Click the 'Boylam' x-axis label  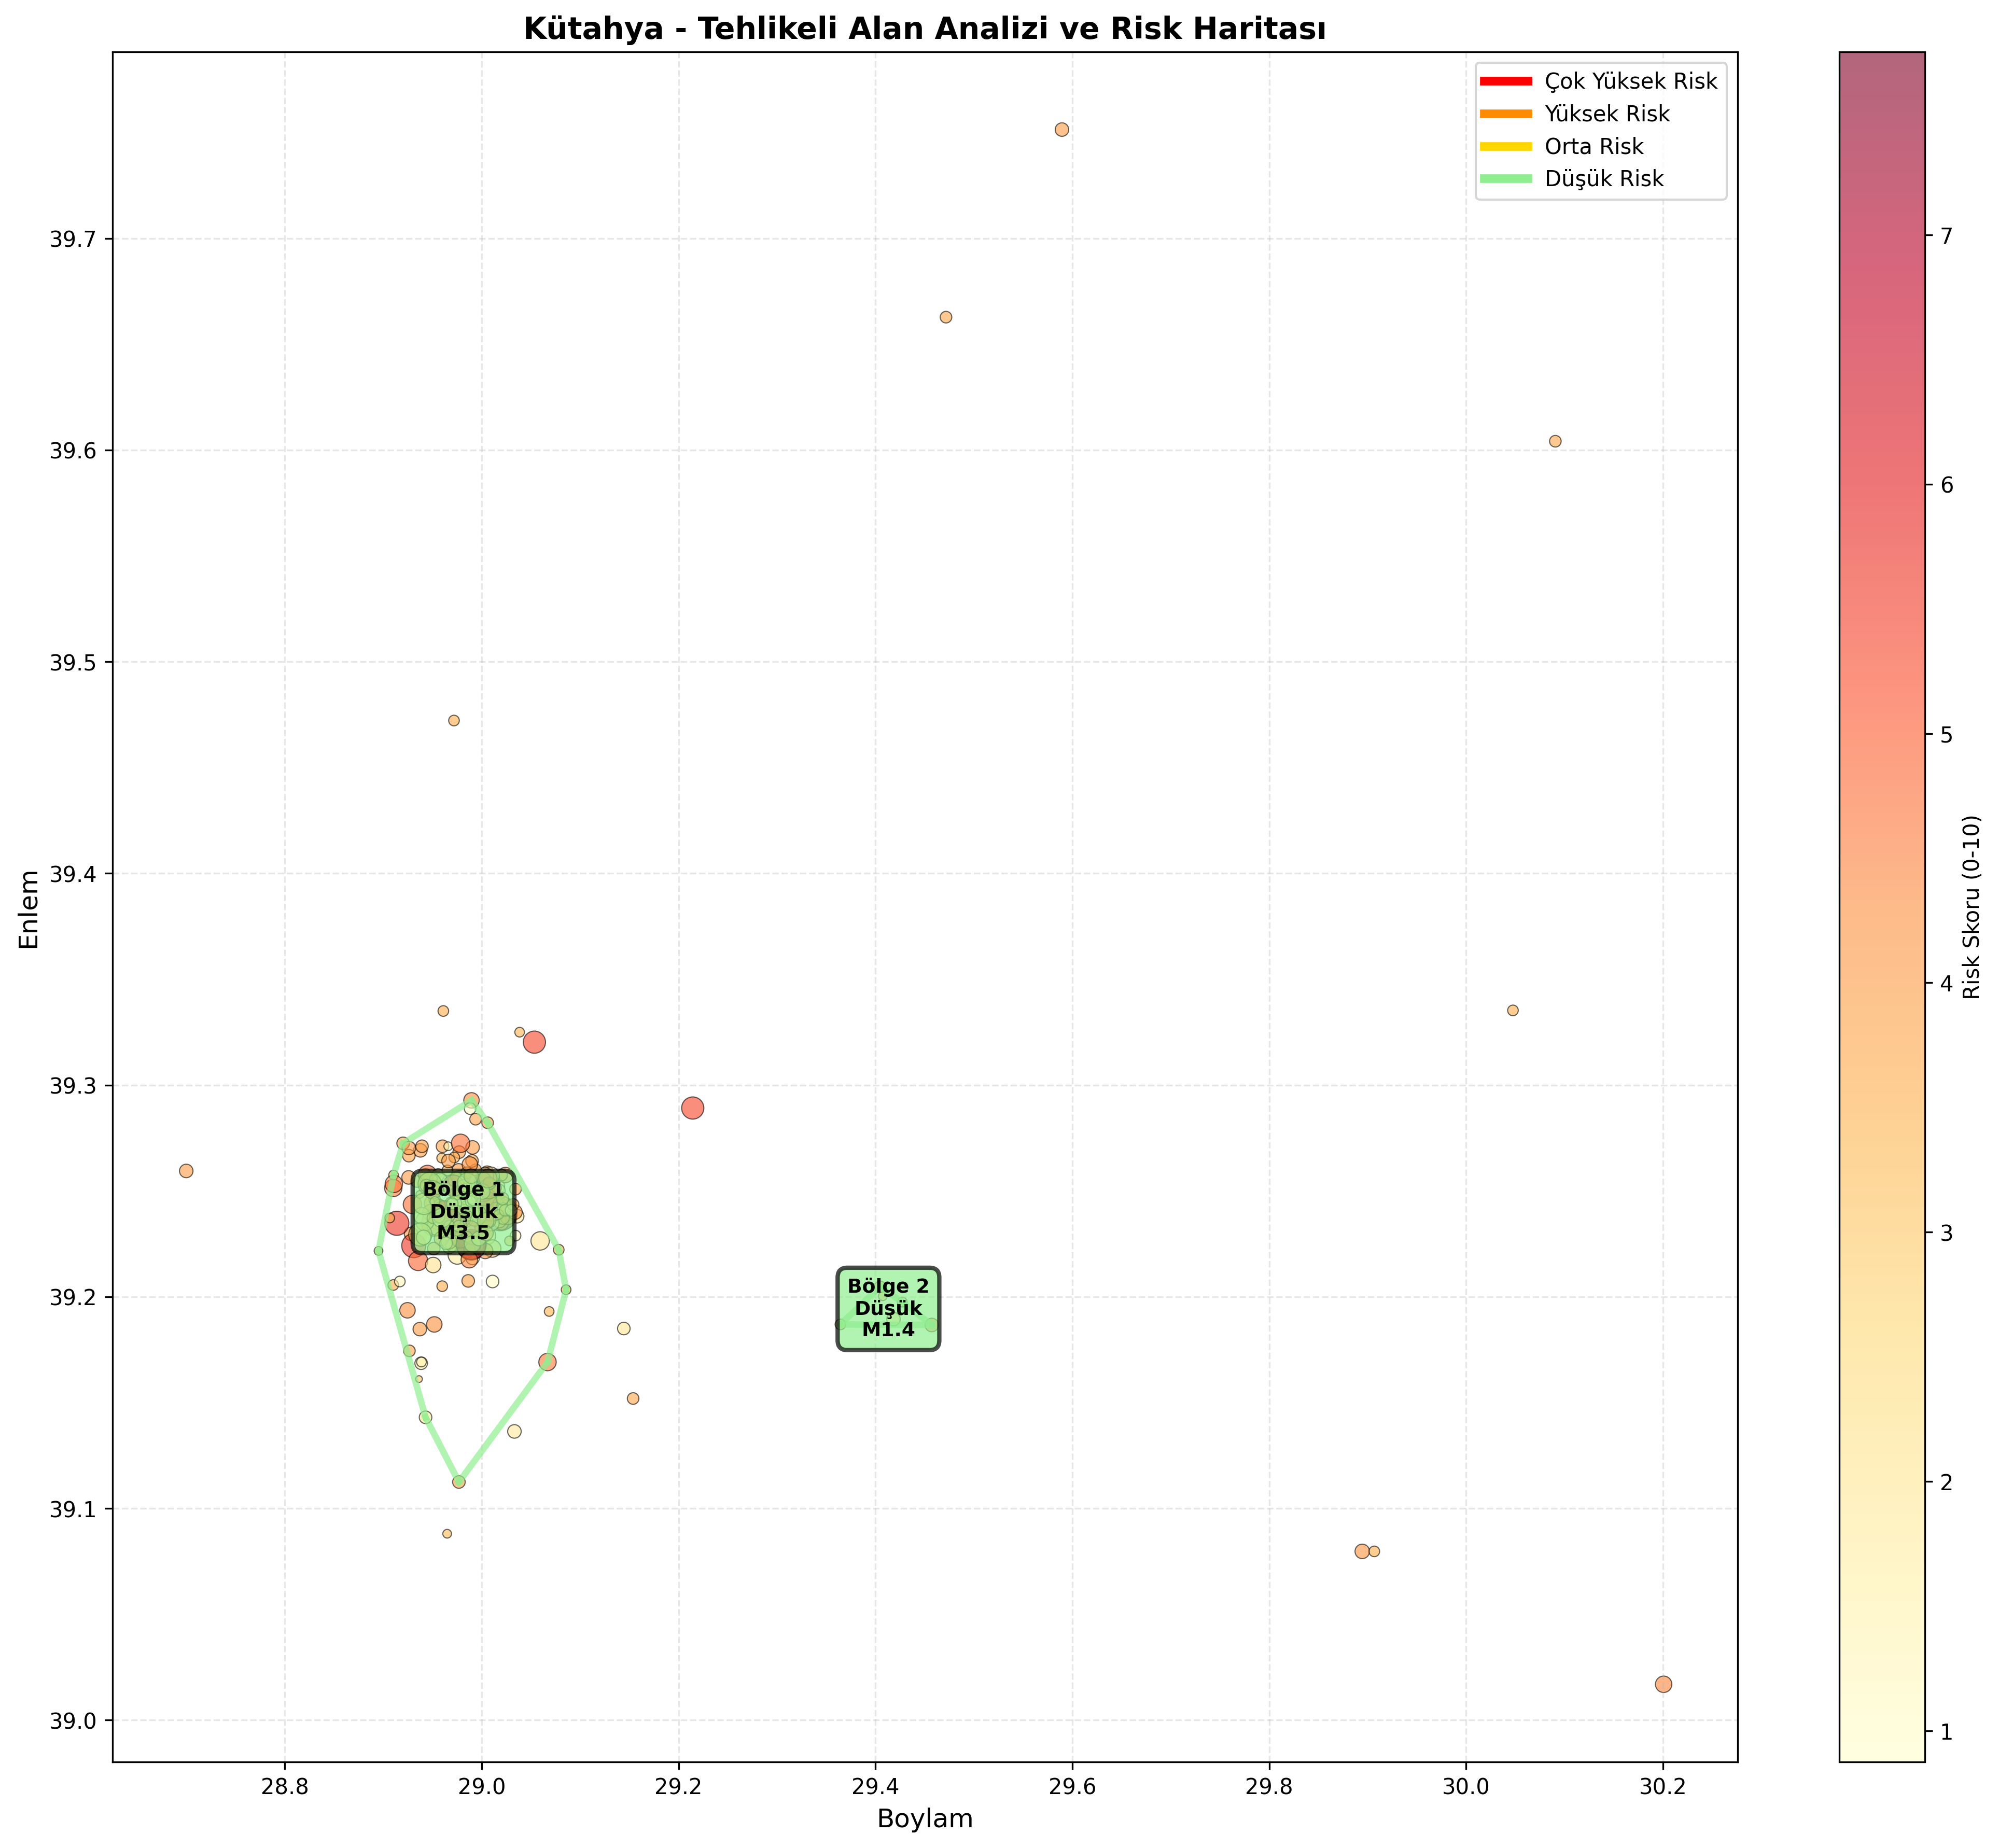coord(925,1818)
